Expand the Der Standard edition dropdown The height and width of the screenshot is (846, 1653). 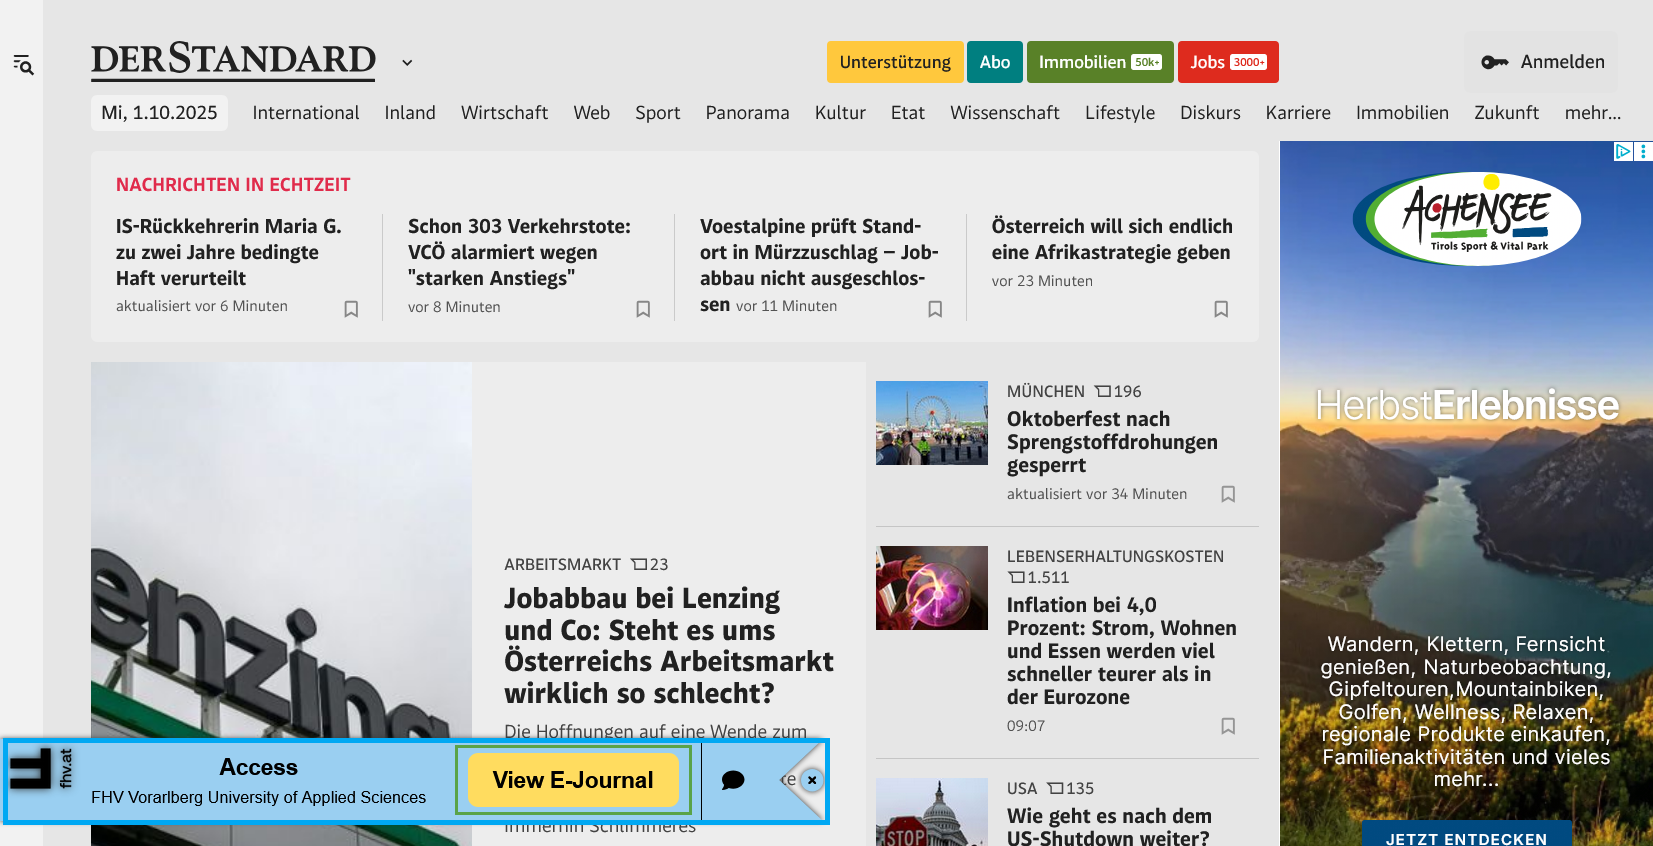[407, 63]
